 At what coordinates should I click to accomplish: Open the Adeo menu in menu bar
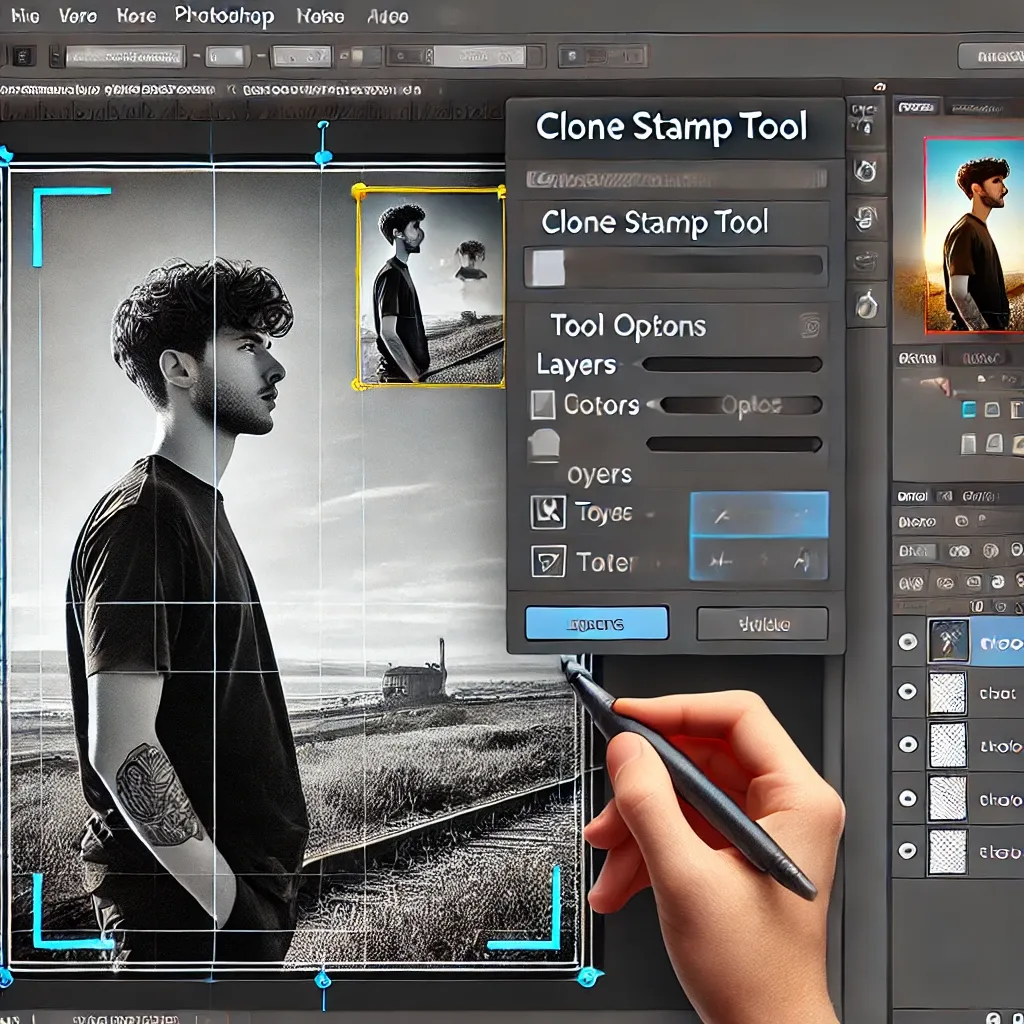point(387,16)
